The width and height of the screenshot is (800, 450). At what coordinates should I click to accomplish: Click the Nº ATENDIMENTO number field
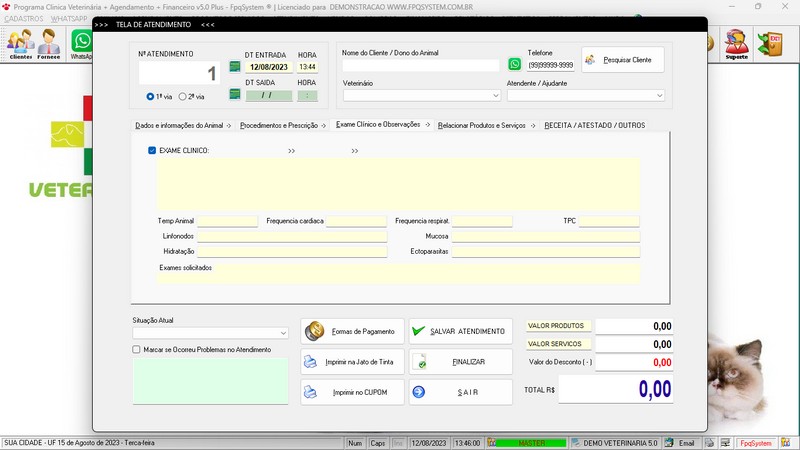[x=179, y=73]
